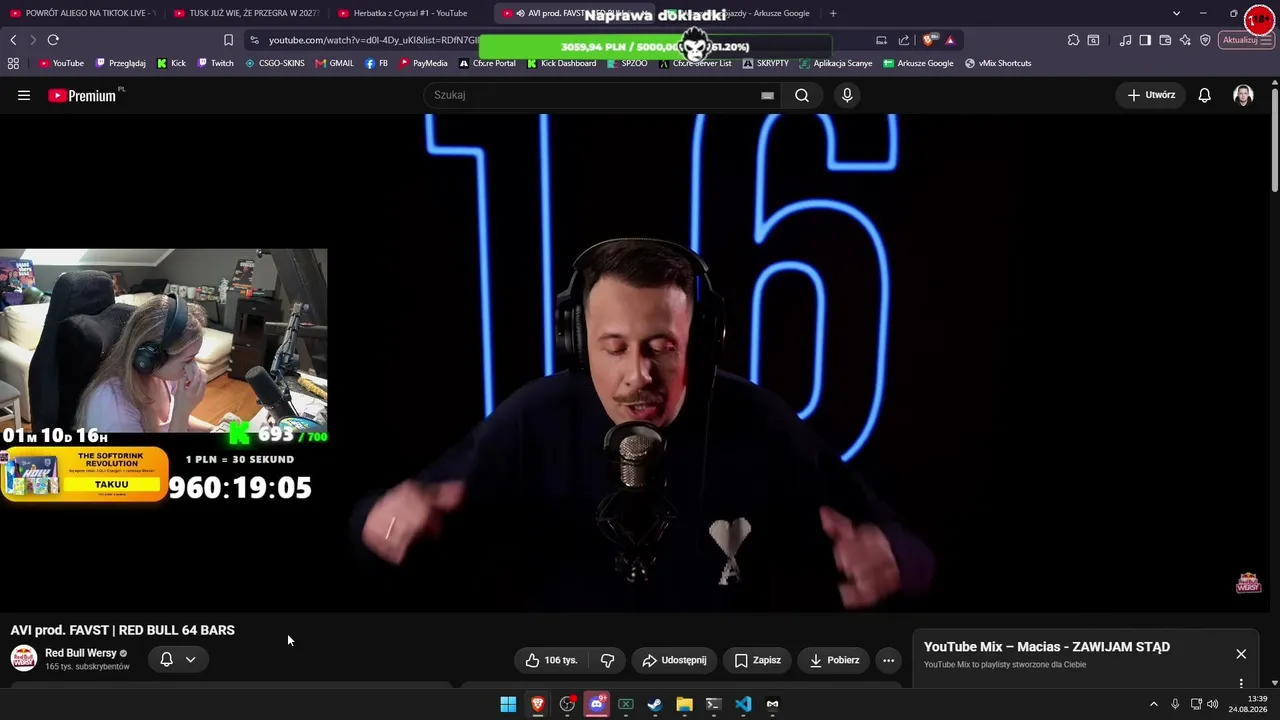
Task: Open browser extensions puzzle icon
Action: tap(1073, 40)
